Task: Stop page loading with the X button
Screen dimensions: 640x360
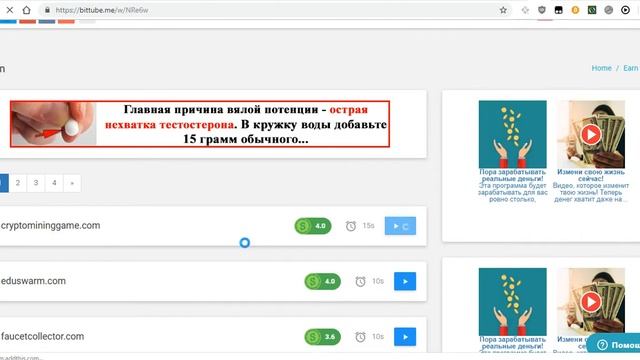Action: pos(9,10)
